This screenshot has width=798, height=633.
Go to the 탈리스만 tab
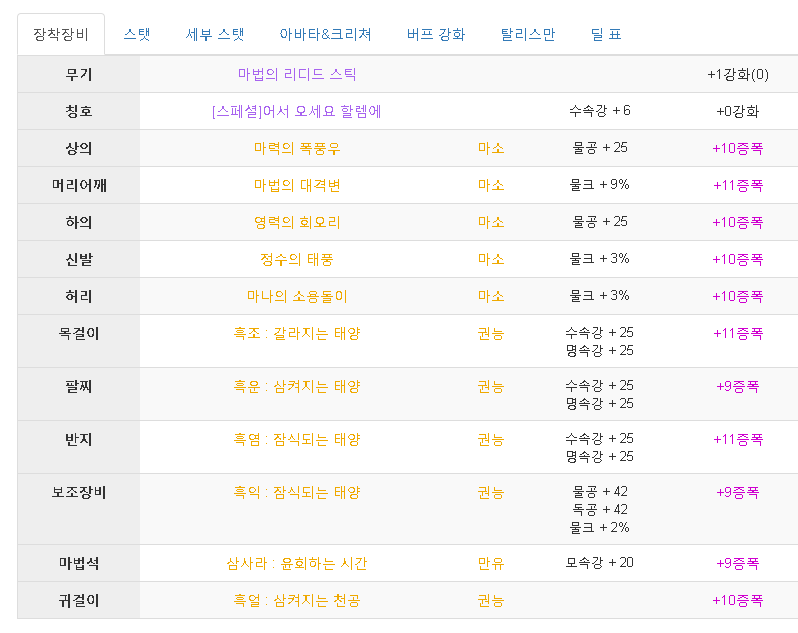point(528,35)
